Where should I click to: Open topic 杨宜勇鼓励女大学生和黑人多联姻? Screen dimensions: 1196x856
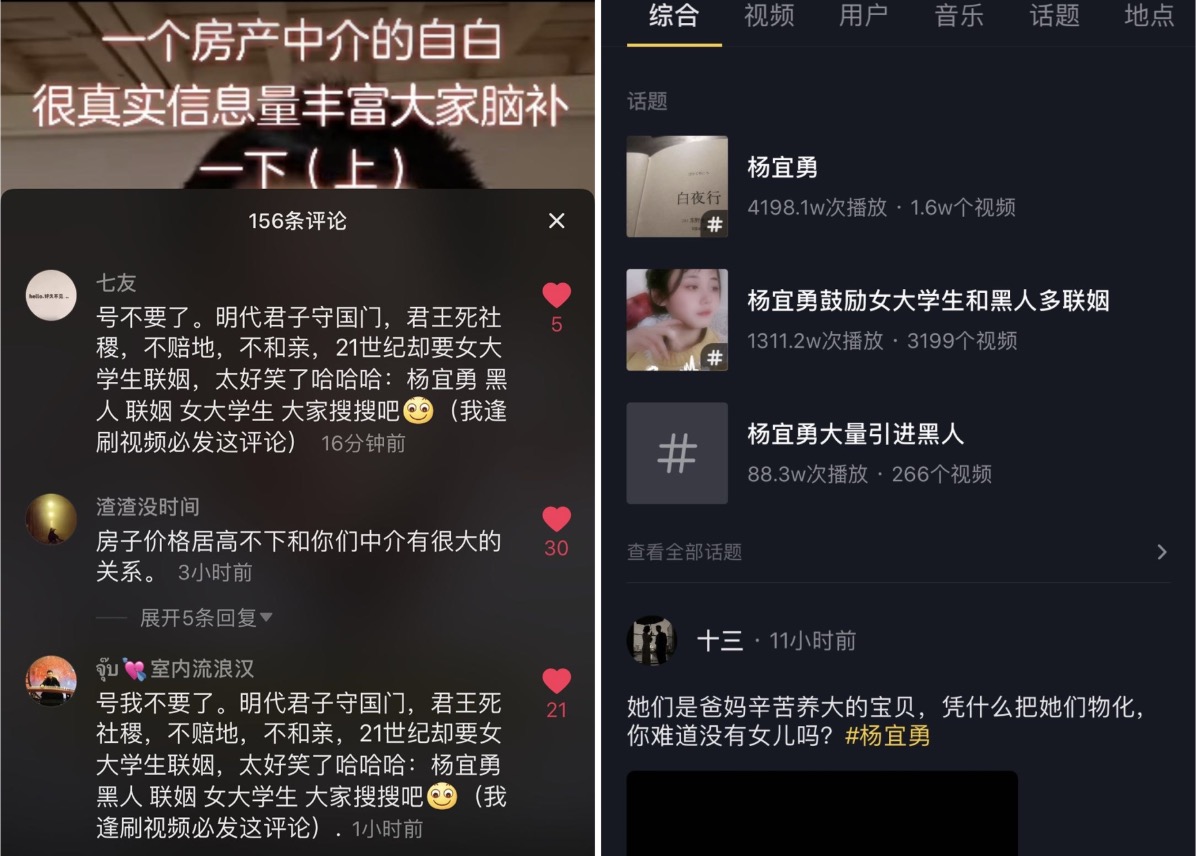928,301
